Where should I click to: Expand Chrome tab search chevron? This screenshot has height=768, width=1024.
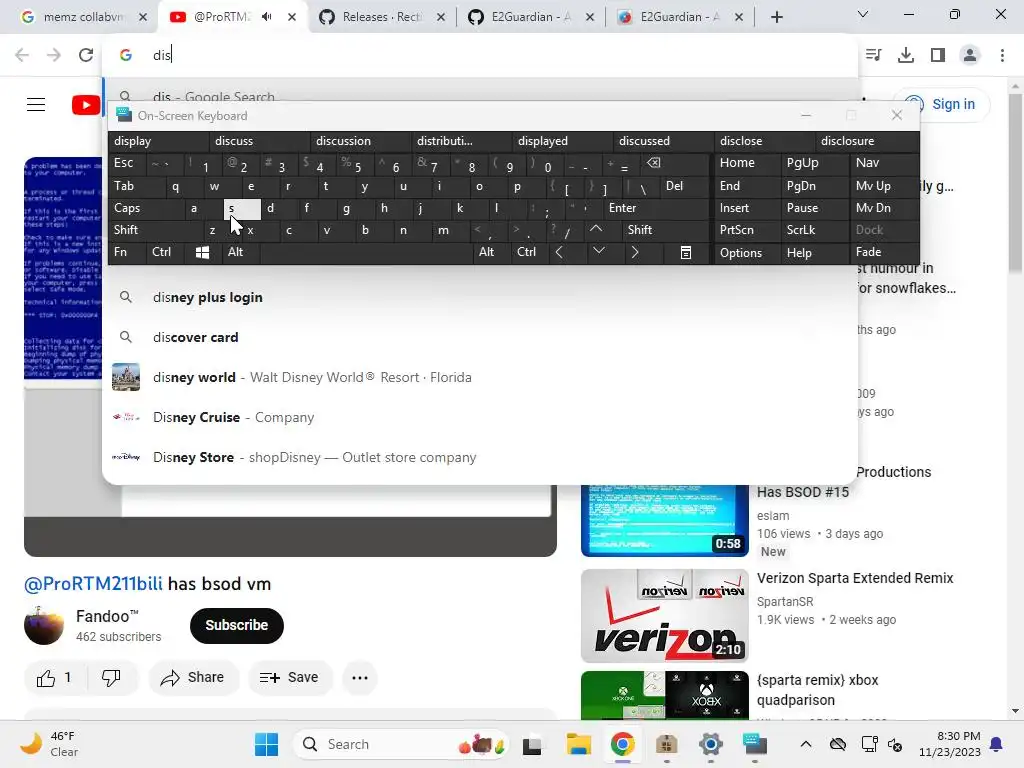tap(863, 14)
